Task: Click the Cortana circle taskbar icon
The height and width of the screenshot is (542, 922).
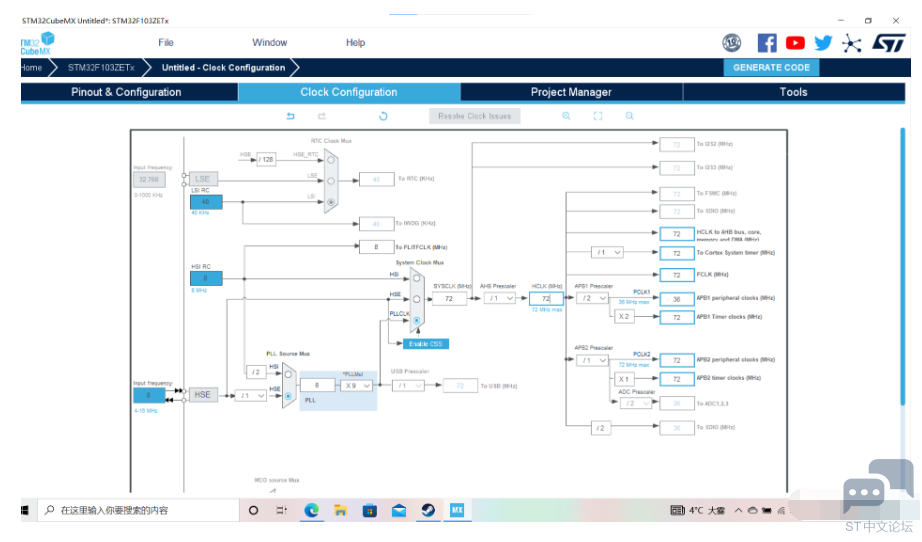Action: [253, 510]
